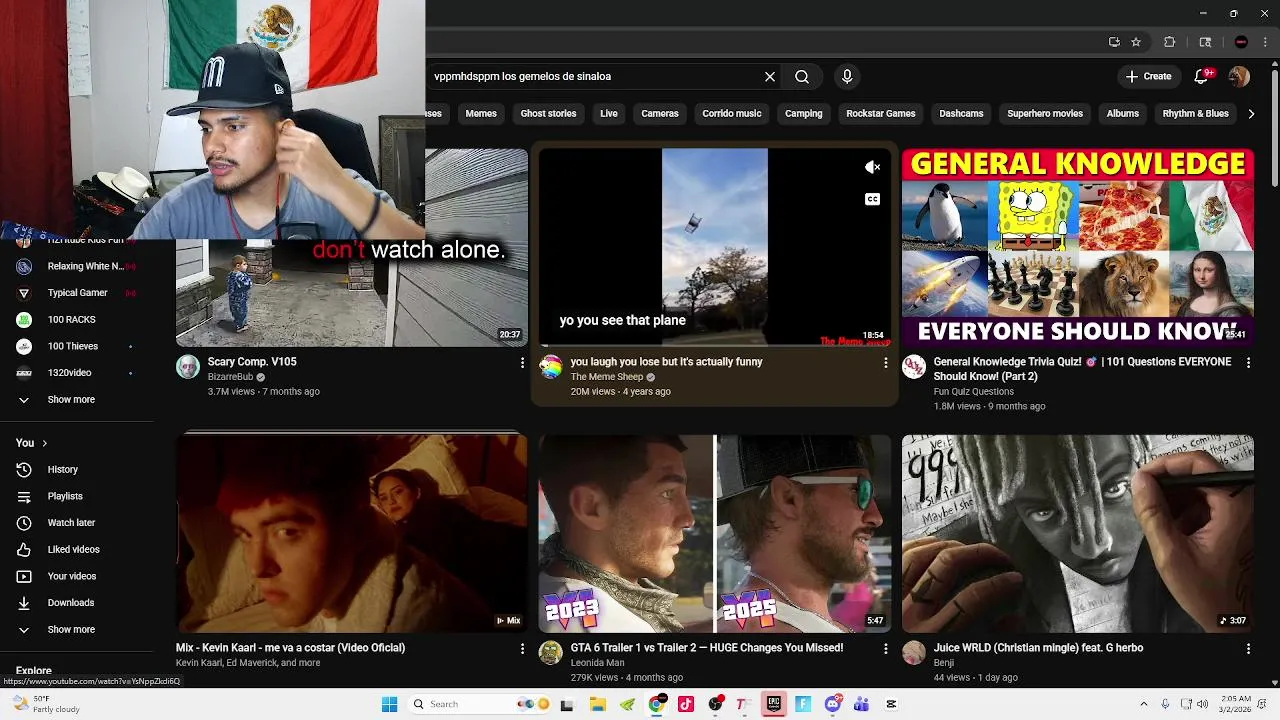Bookmark this page with the star icon

click(x=1136, y=42)
